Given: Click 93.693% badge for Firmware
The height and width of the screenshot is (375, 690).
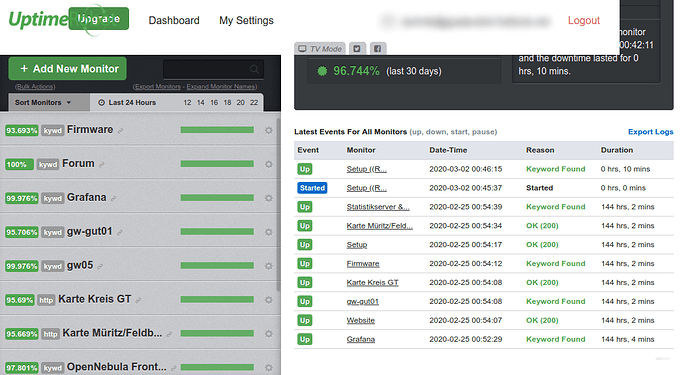Looking at the screenshot, I should (22, 131).
